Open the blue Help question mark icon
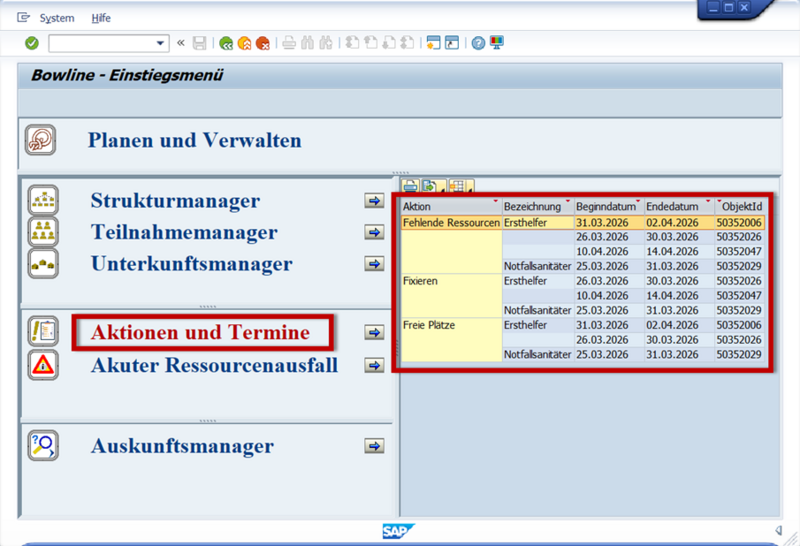The height and width of the screenshot is (546, 800). 478,43
